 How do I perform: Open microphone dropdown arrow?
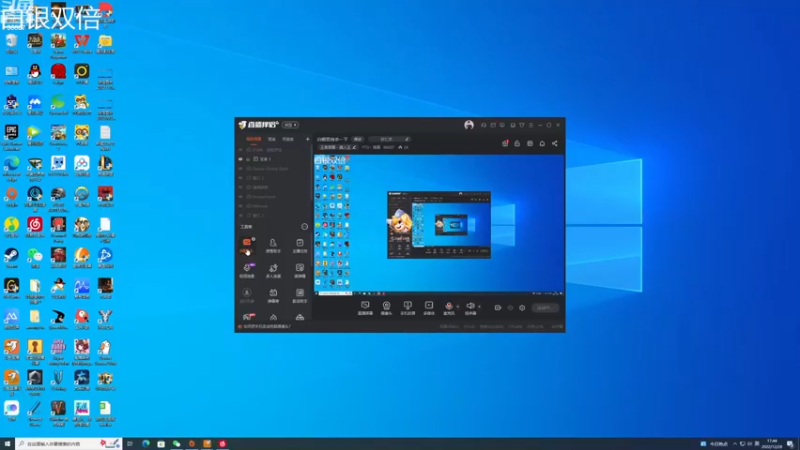[457, 307]
